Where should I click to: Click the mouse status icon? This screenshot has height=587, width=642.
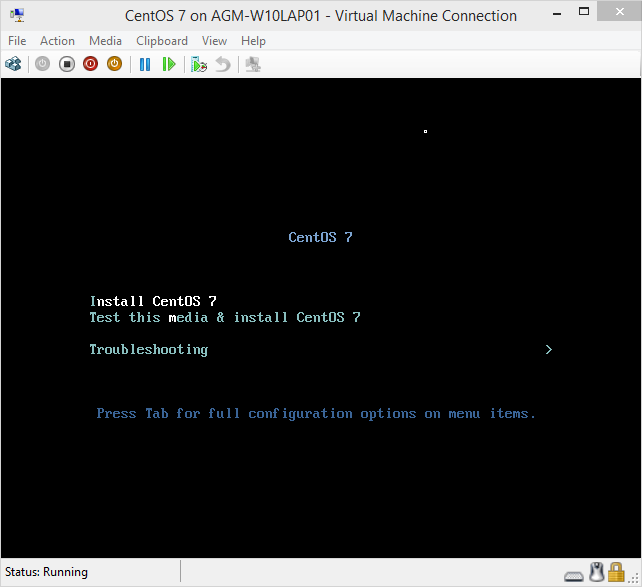pyautogui.click(x=597, y=572)
